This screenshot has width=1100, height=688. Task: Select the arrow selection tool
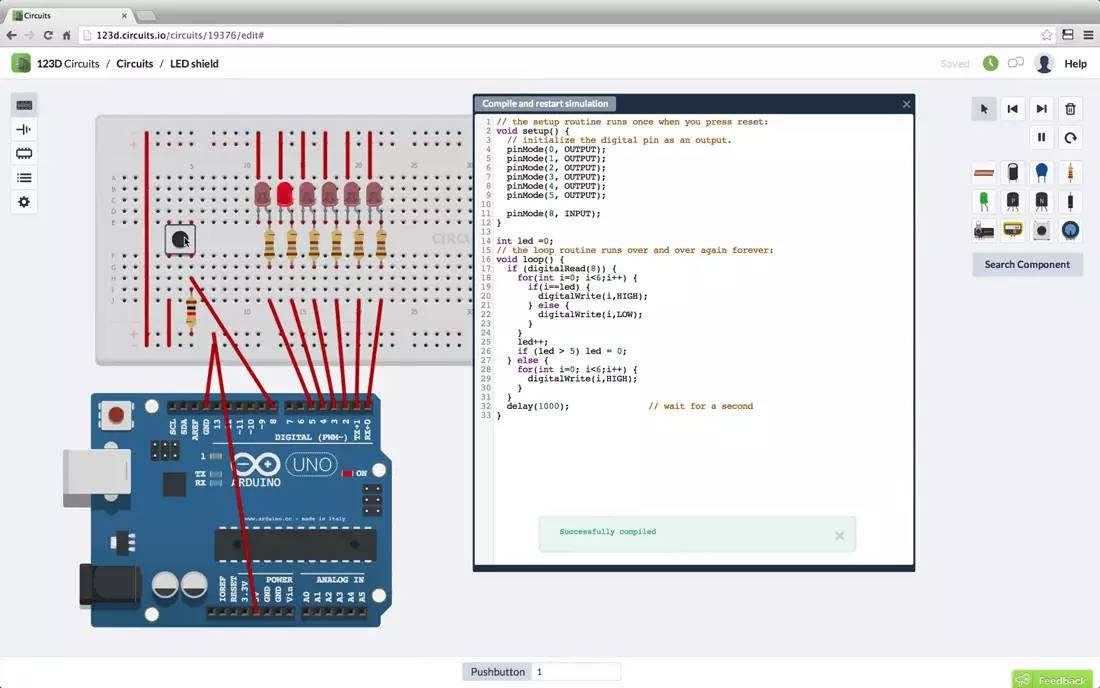(x=984, y=108)
